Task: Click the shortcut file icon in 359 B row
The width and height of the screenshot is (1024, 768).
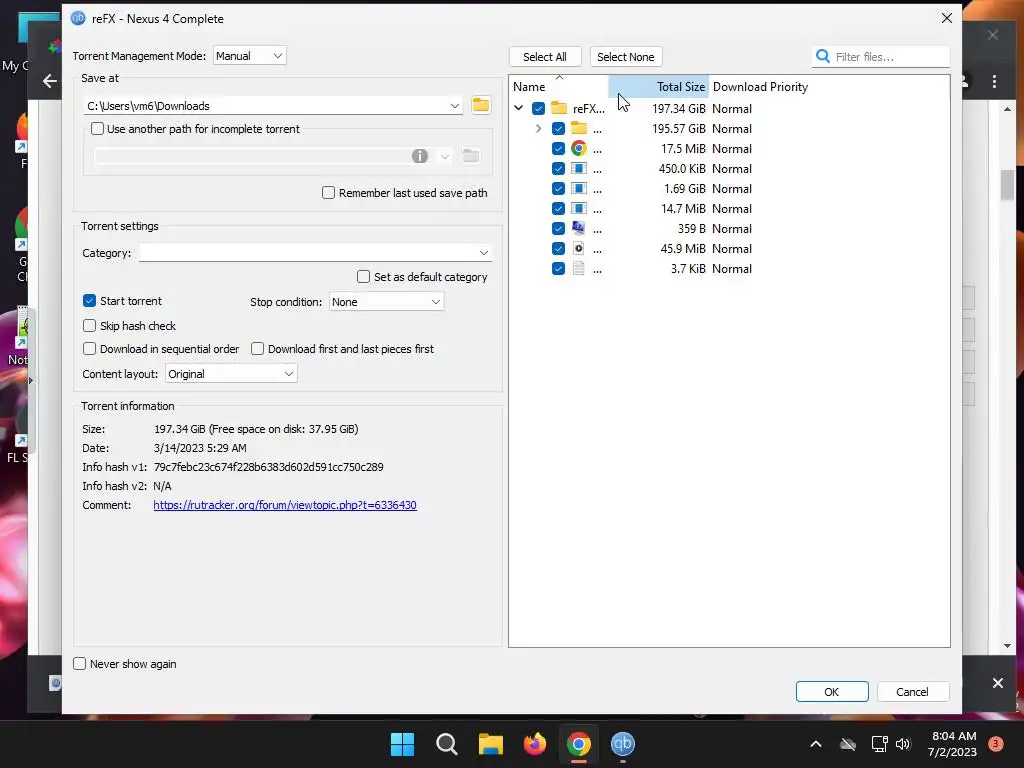Action: coord(579,228)
